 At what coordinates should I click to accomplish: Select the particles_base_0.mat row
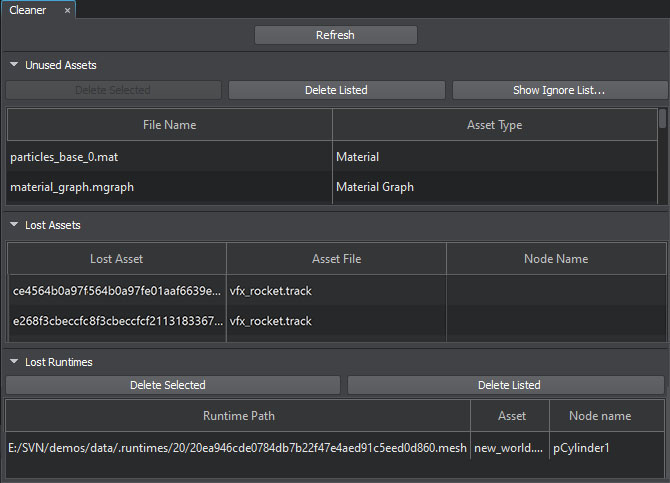(x=170, y=157)
